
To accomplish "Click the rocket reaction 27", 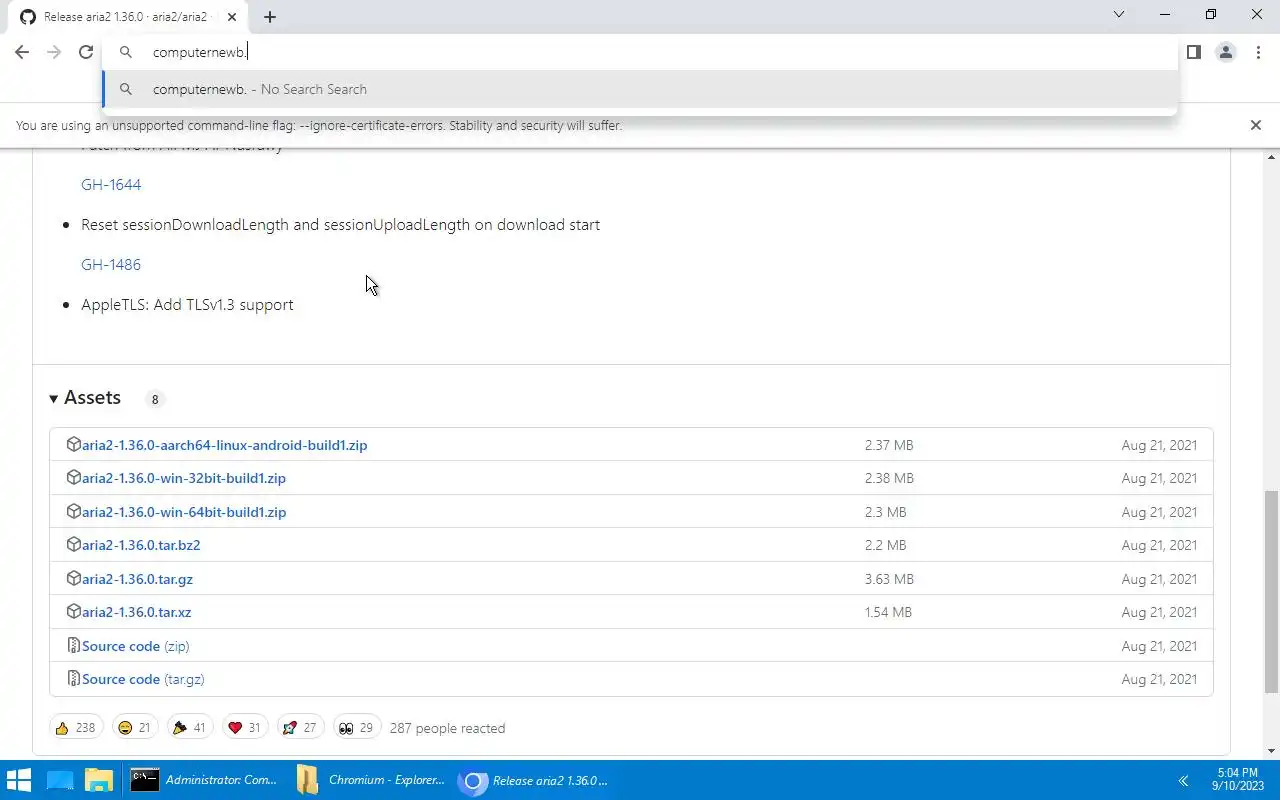I will click(x=299, y=728).
